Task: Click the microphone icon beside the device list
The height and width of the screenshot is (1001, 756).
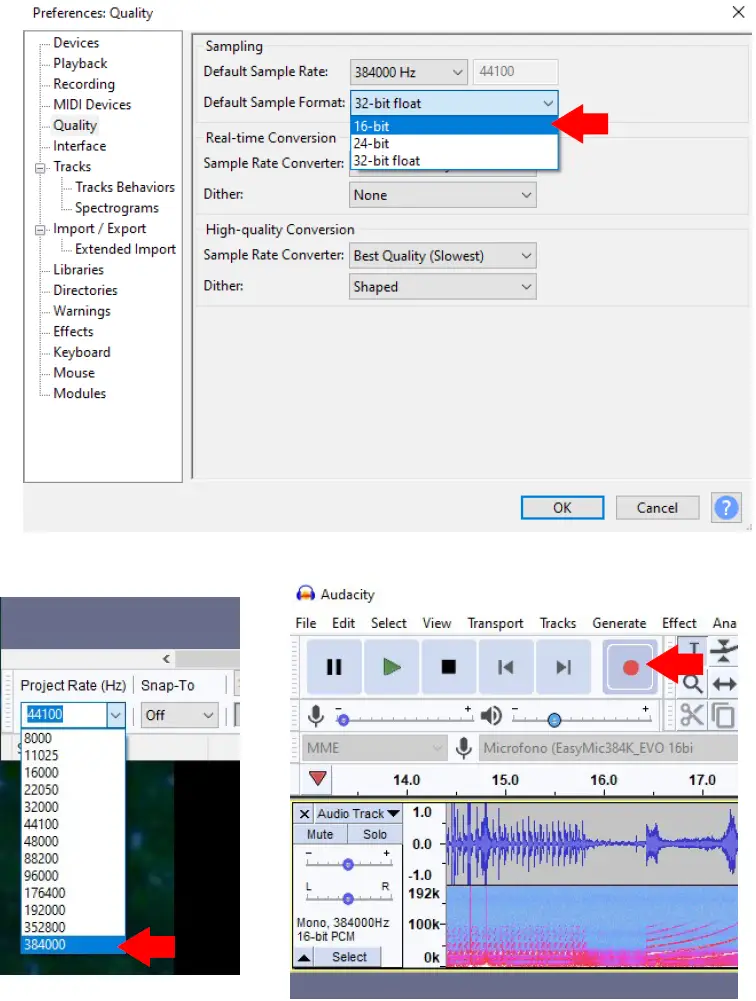Action: 464,748
